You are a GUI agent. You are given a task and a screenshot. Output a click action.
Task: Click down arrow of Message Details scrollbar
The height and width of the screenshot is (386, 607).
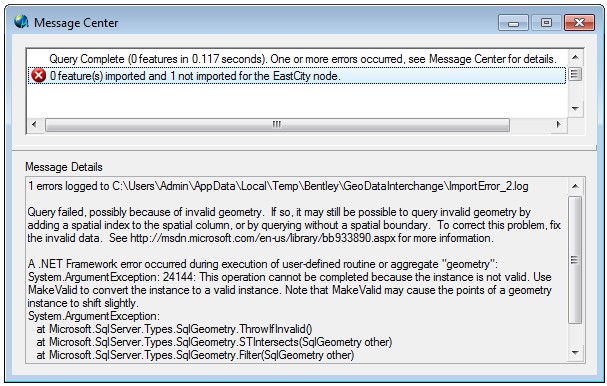pos(575,353)
